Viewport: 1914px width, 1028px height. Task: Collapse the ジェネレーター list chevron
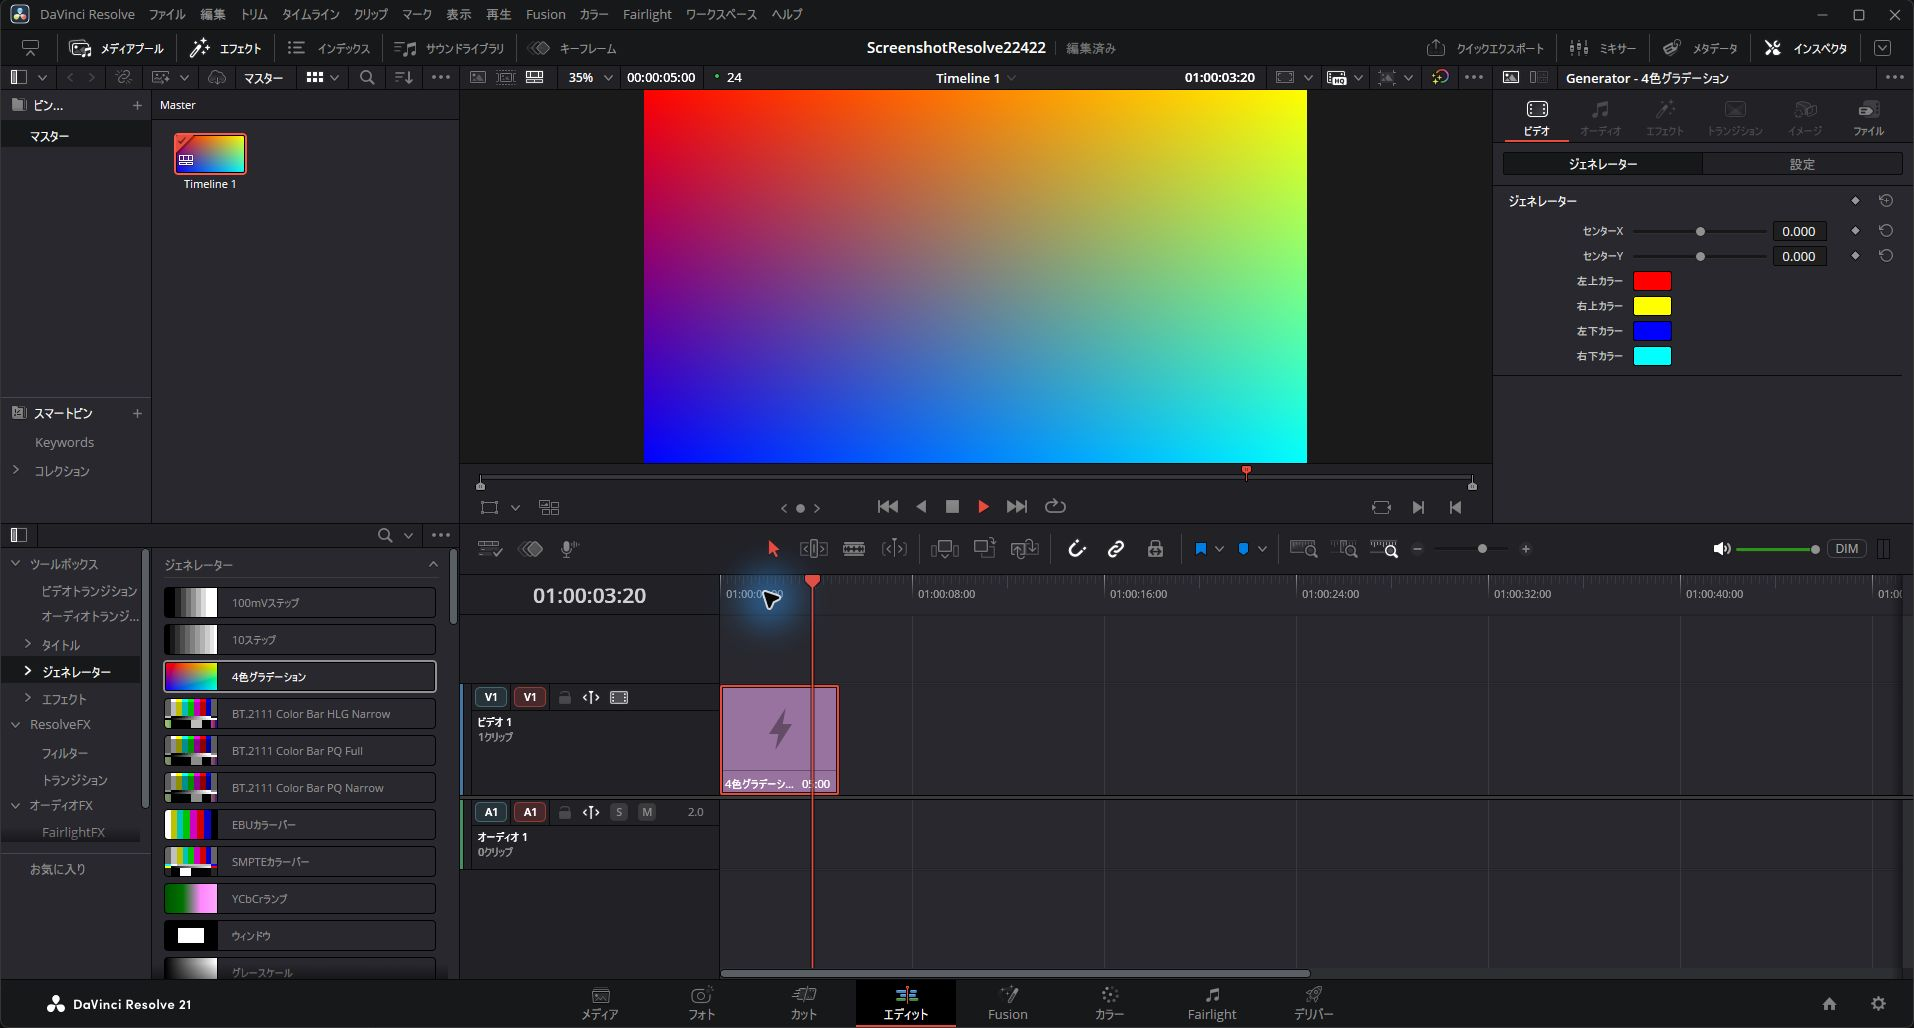(433, 565)
